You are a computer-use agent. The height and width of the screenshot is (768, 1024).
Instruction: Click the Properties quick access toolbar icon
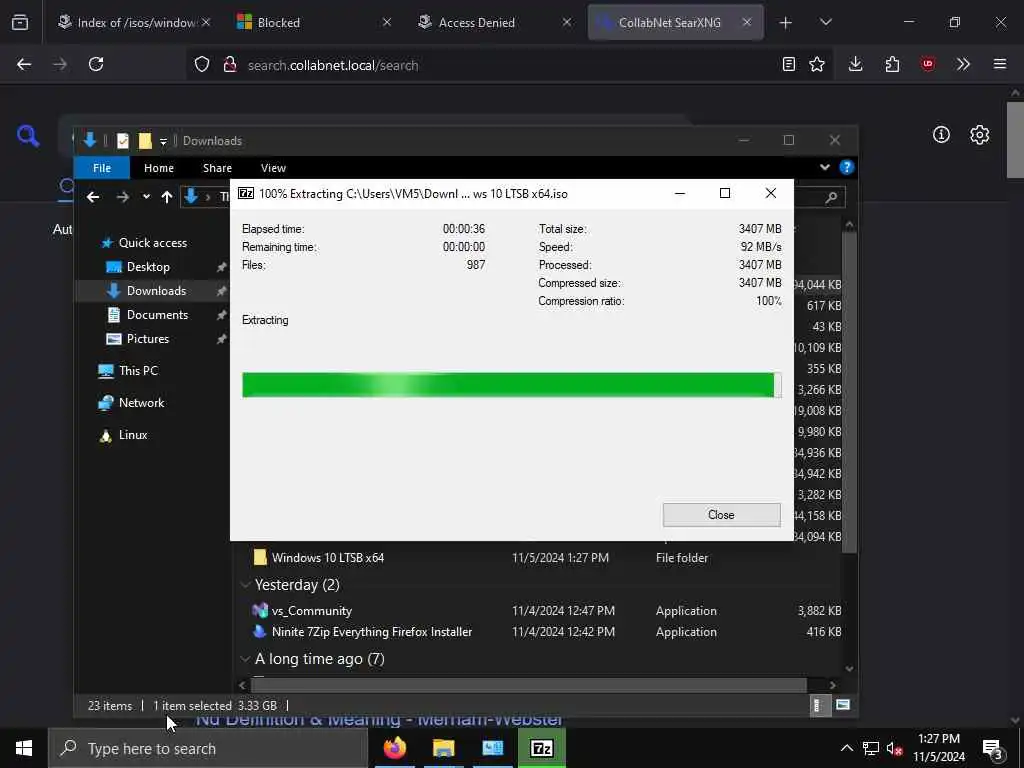[x=122, y=140]
